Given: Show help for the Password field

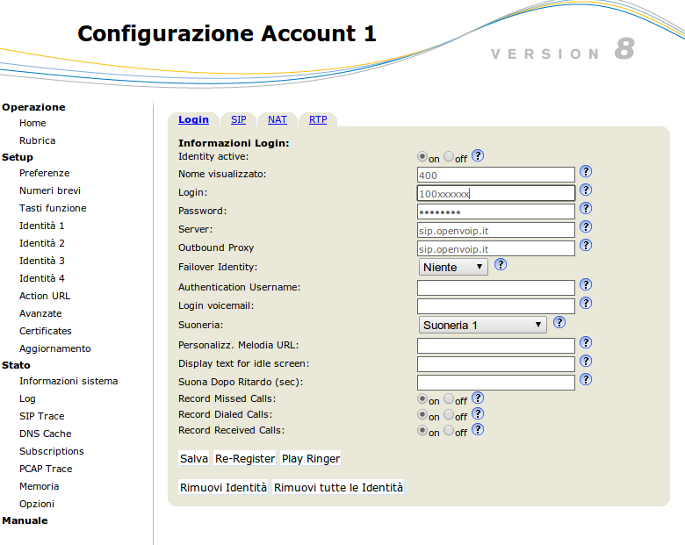Looking at the screenshot, I should [585, 208].
